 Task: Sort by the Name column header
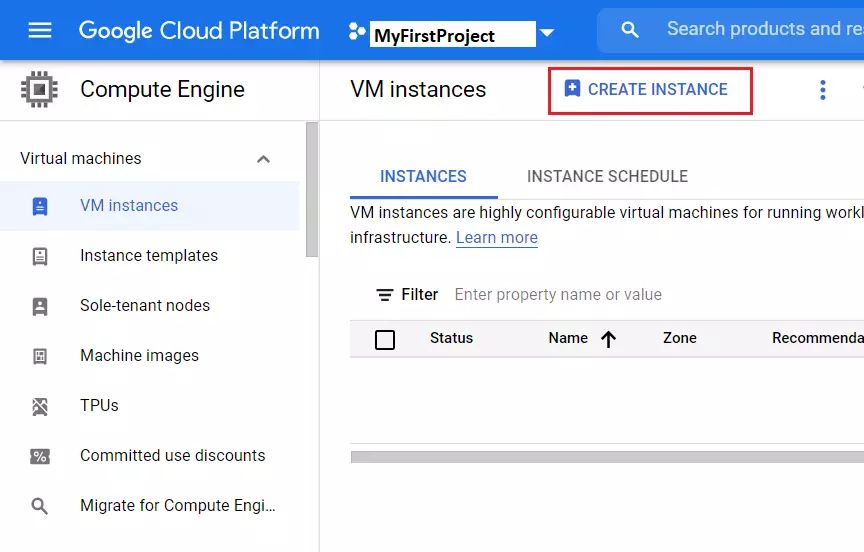(568, 338)
